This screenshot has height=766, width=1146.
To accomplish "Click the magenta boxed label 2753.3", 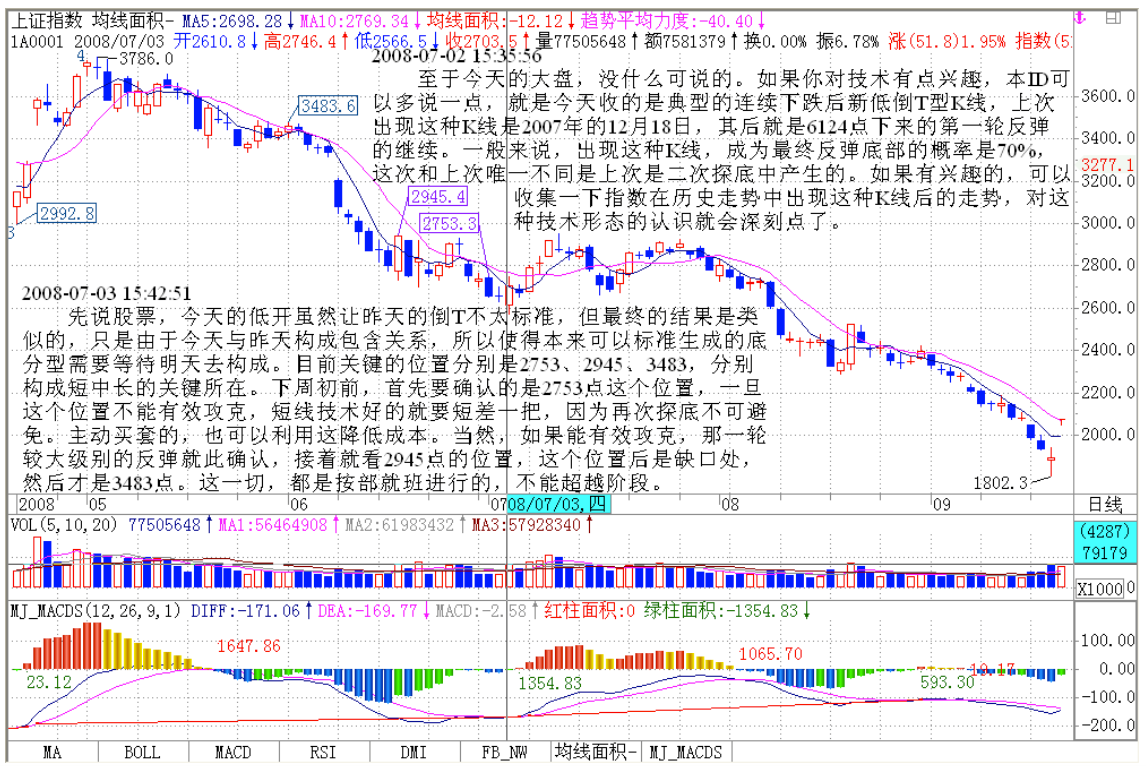I will click(449, 223).
